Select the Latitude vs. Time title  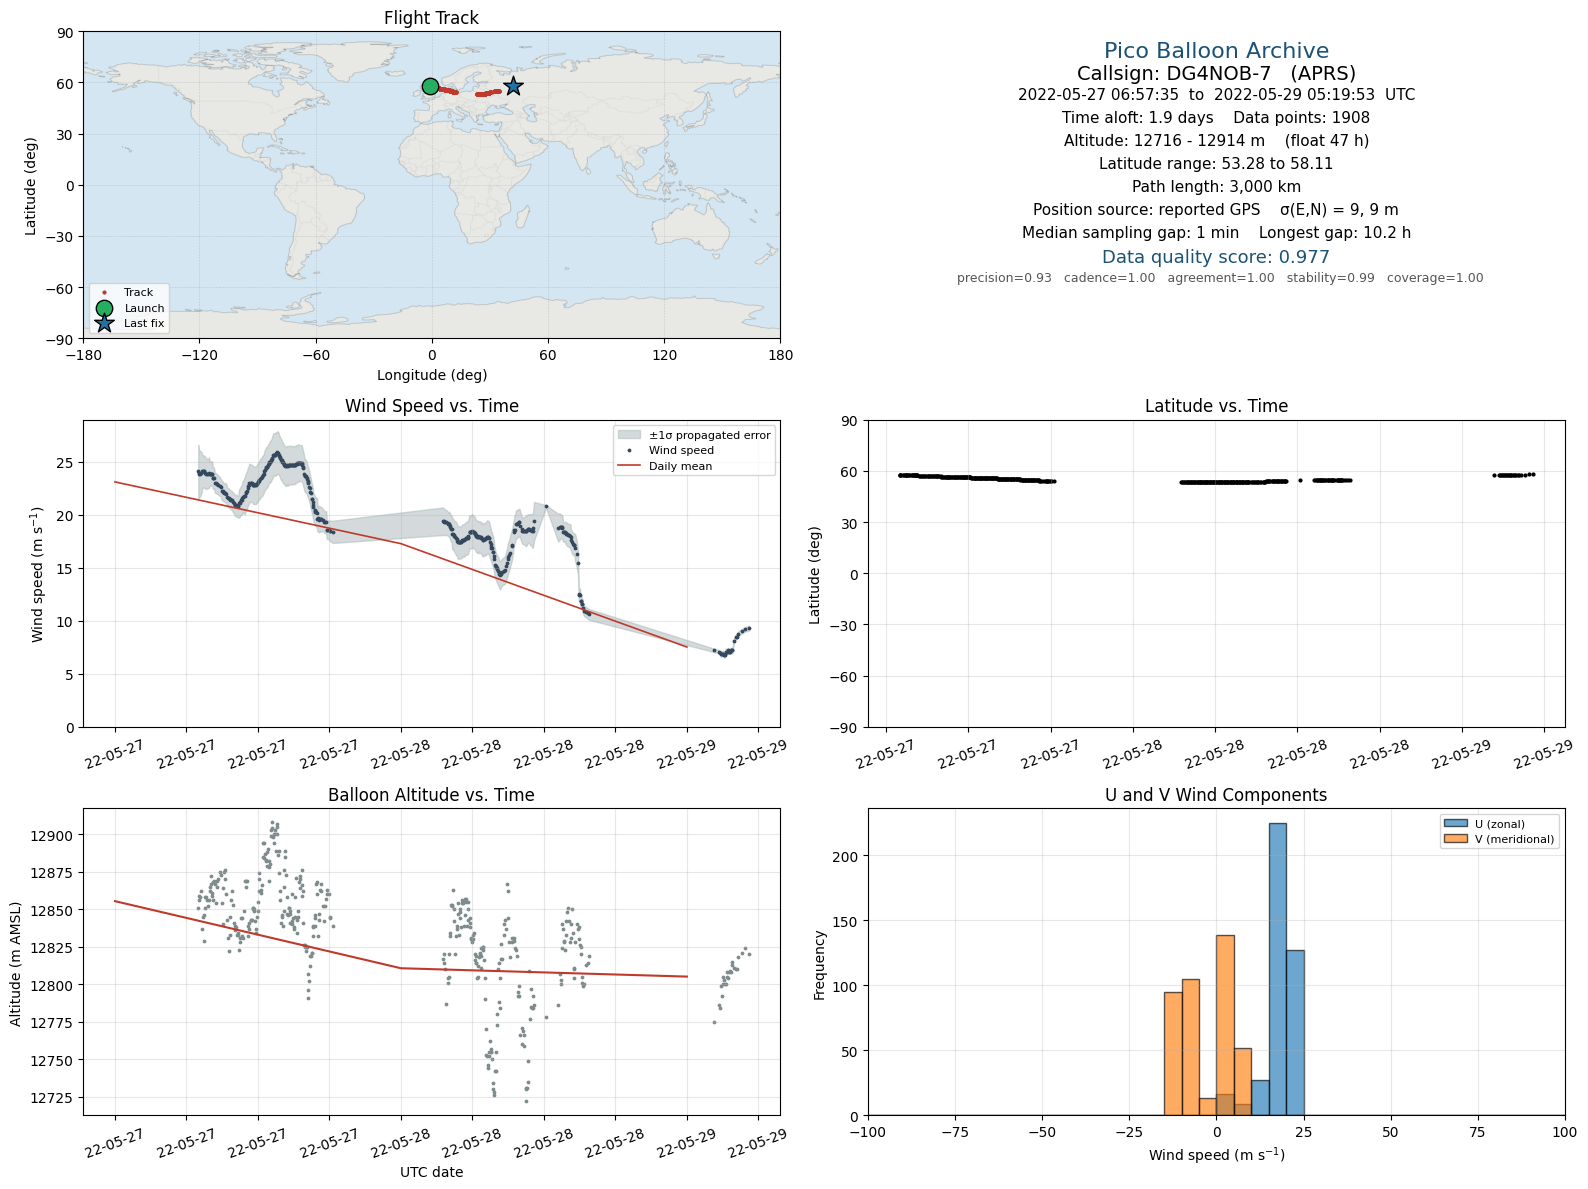click(1216, 406)
